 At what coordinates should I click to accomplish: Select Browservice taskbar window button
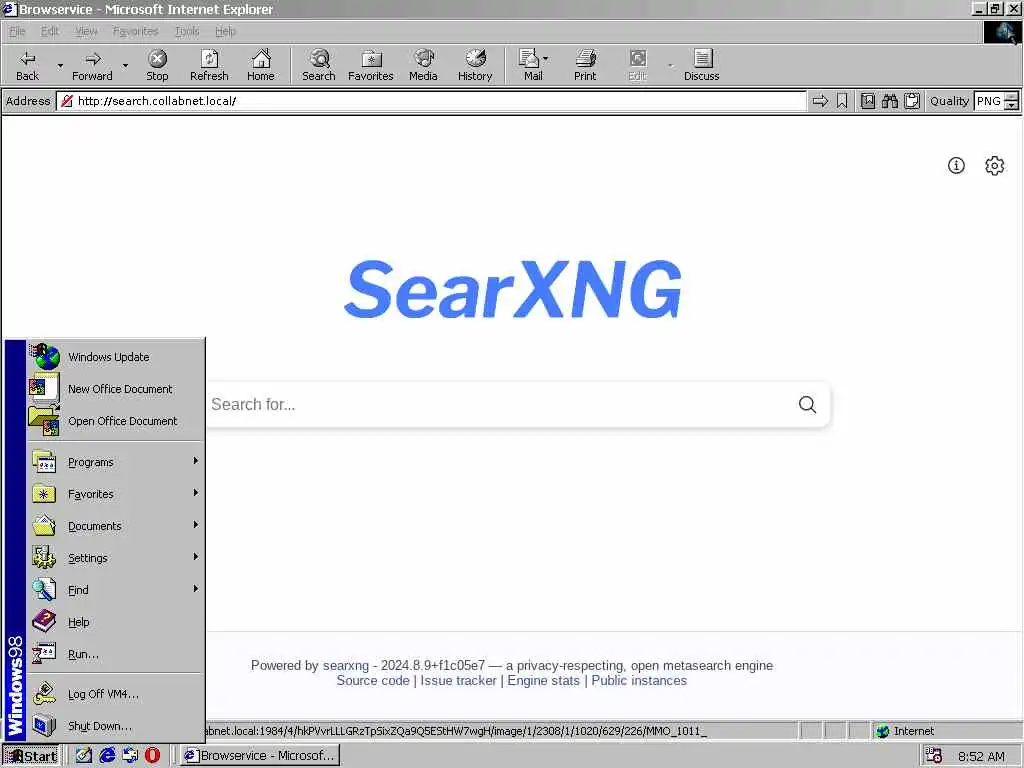(260, 756)
